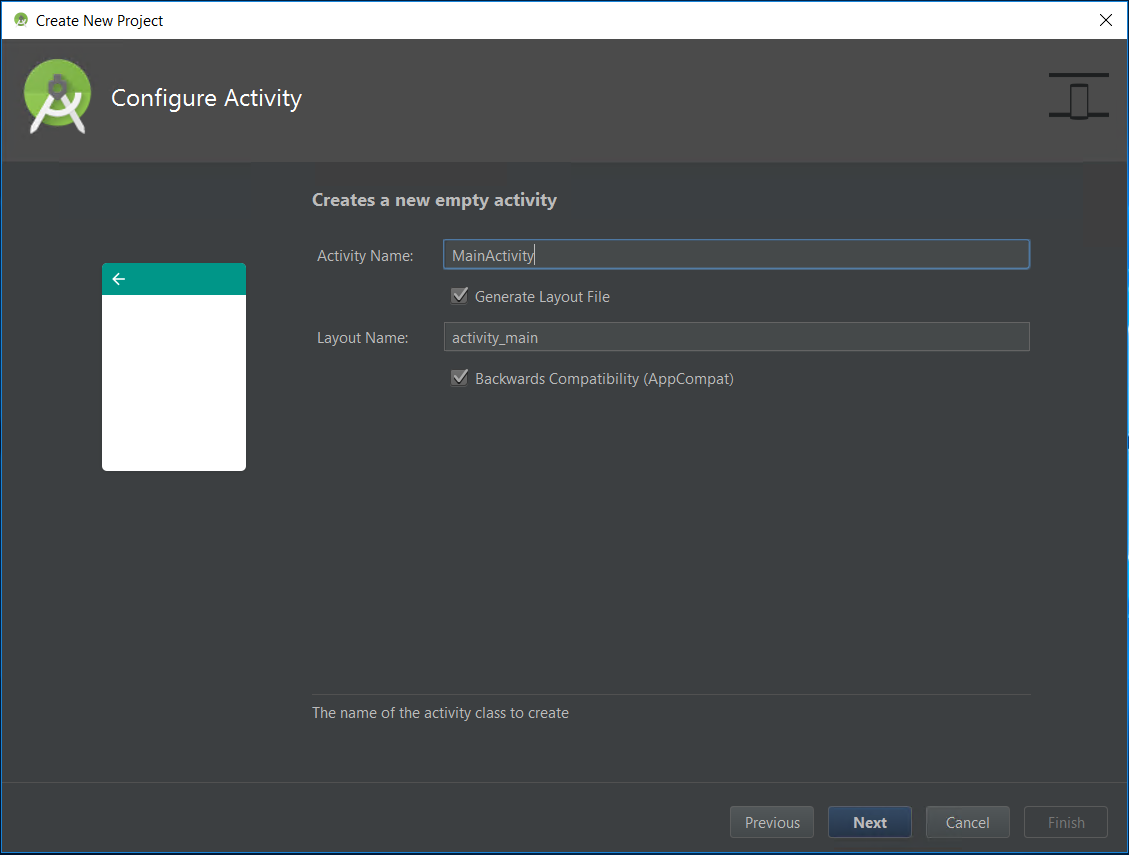The image size is (1129, 855).
Task: Click the Activity Name label
Action: click(365, 256)
